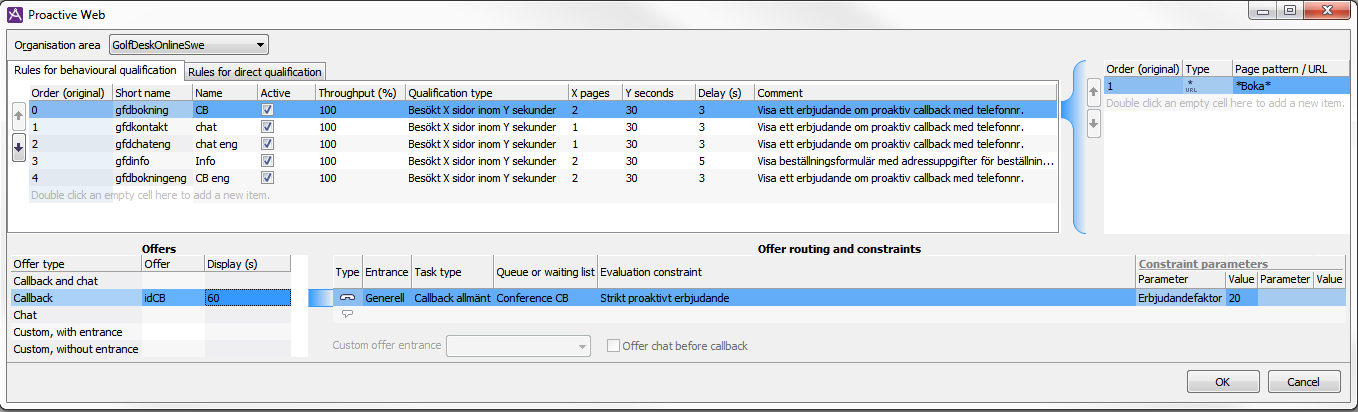Open the Organisation area dropdown

click(188, 45)
